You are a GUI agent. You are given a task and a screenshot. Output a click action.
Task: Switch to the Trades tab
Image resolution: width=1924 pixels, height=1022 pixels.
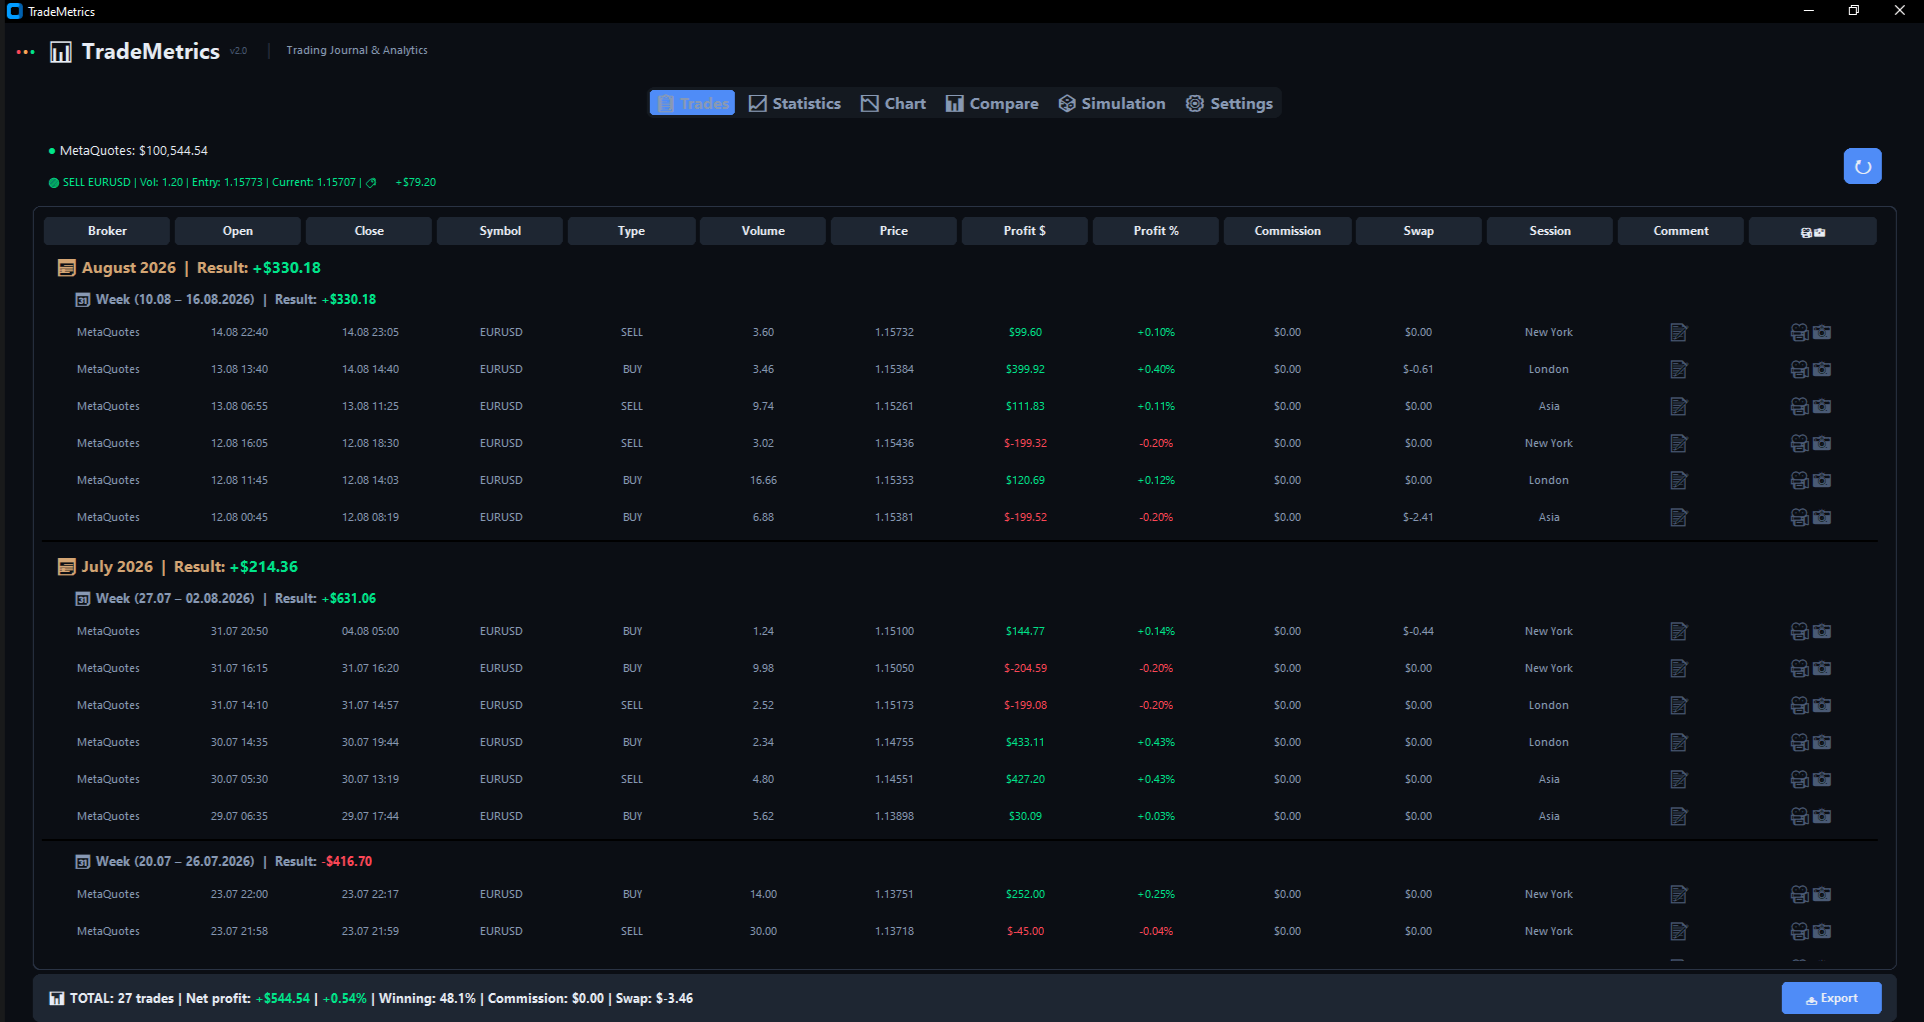(692, 103)
